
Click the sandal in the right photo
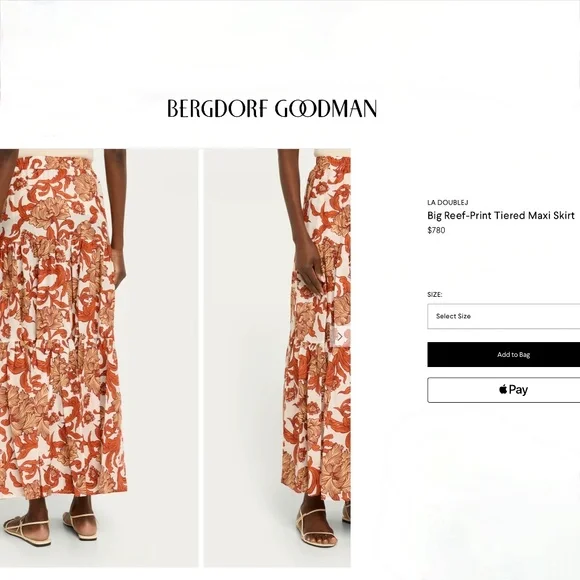point(315,527)
